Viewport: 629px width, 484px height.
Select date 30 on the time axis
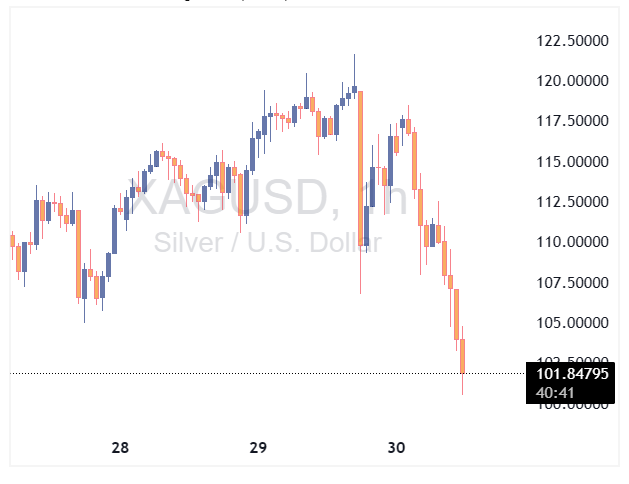[x=396, y=449]
